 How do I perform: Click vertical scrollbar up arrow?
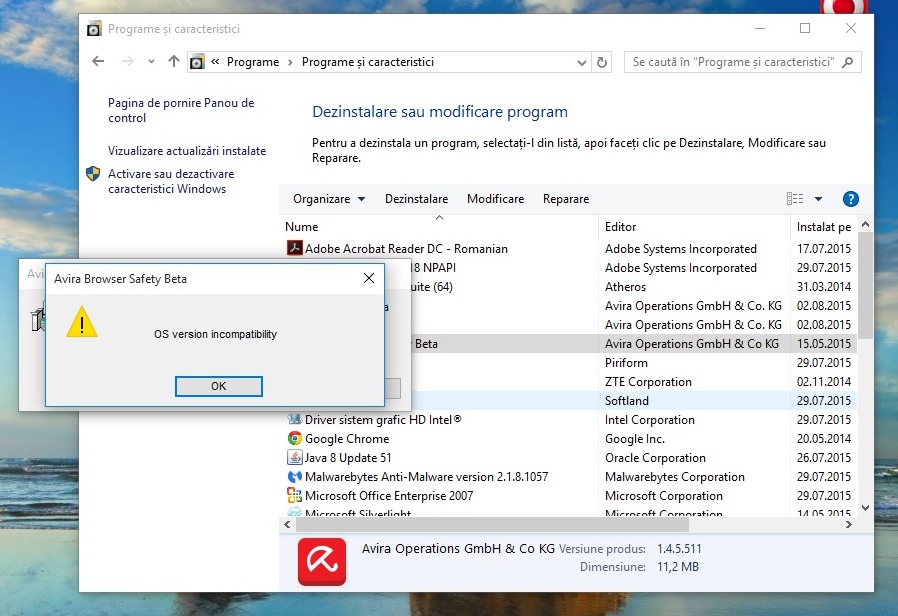click(x=865, y=225)
